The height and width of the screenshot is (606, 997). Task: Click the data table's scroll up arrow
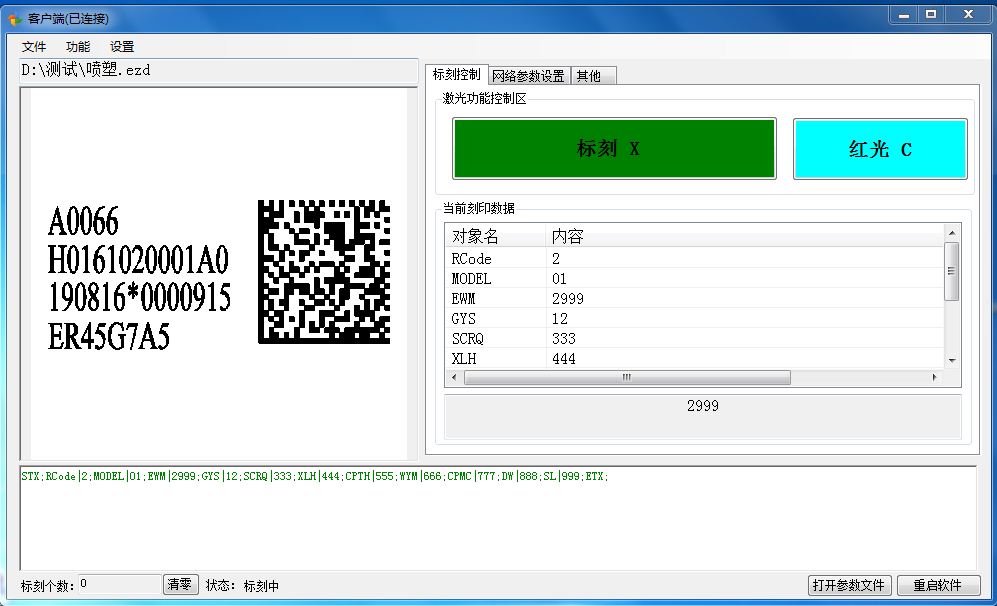click(952, 233)
